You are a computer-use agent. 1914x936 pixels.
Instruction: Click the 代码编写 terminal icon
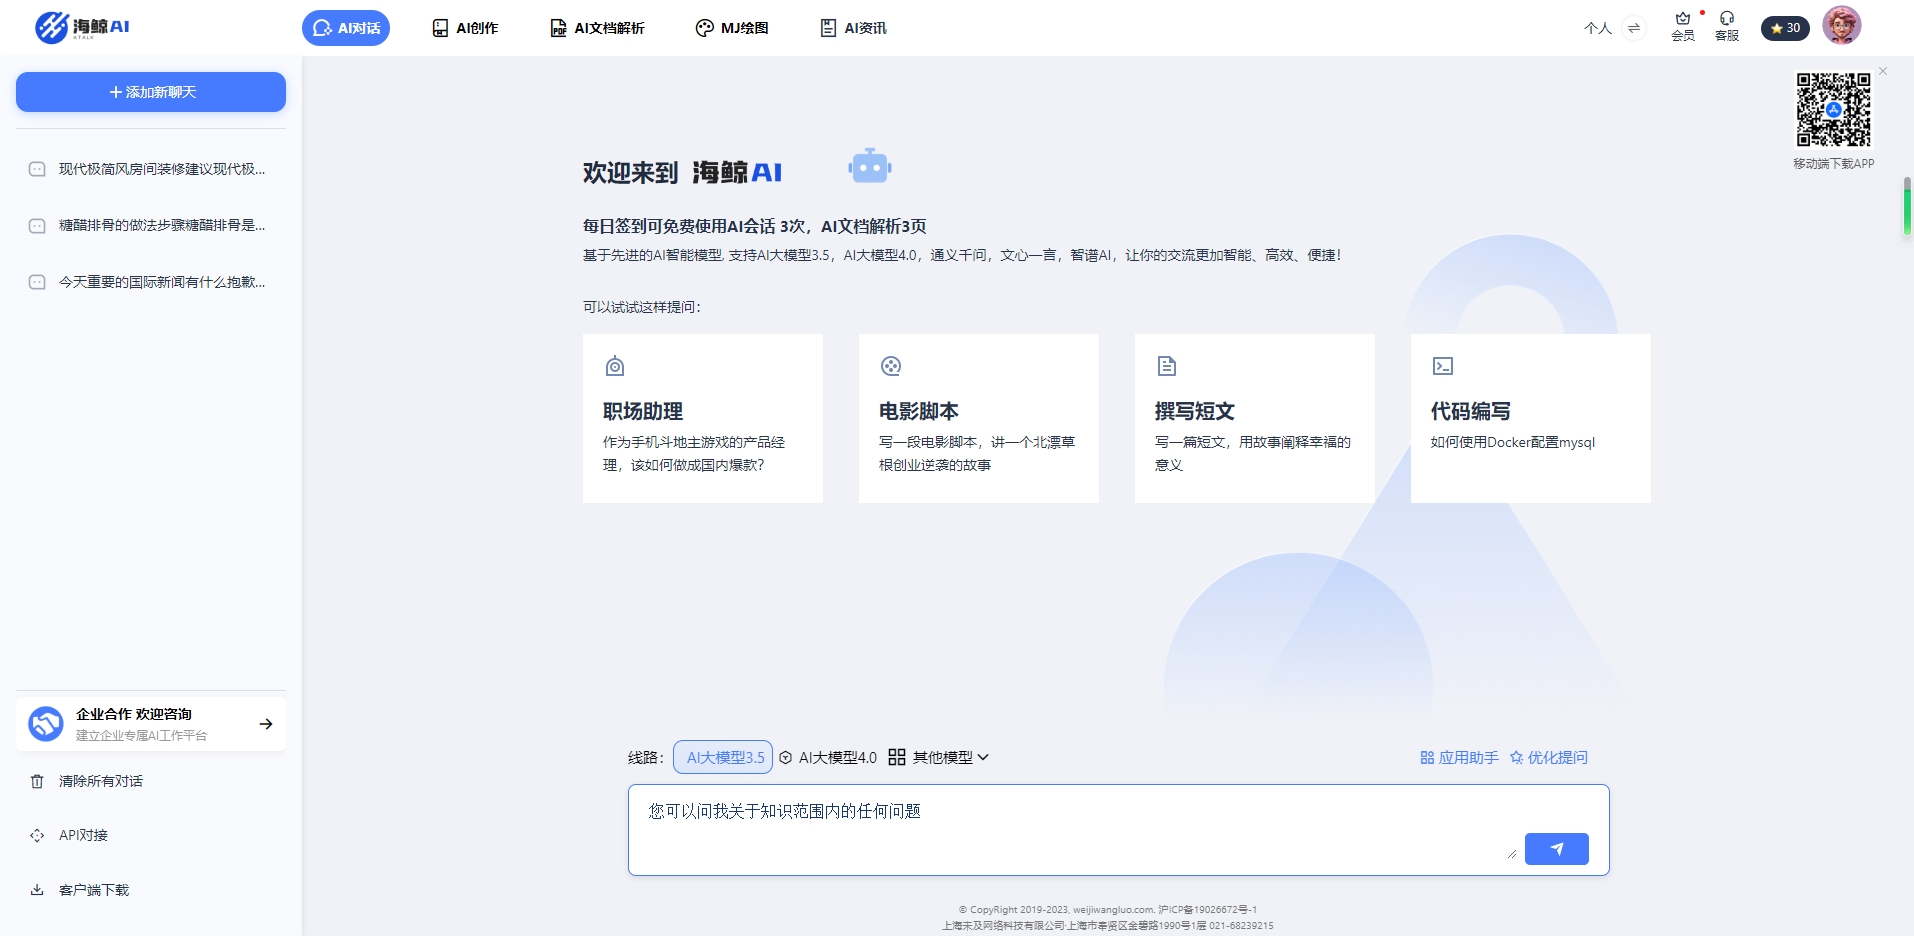pyautogui.click(x=1443, y=366)
